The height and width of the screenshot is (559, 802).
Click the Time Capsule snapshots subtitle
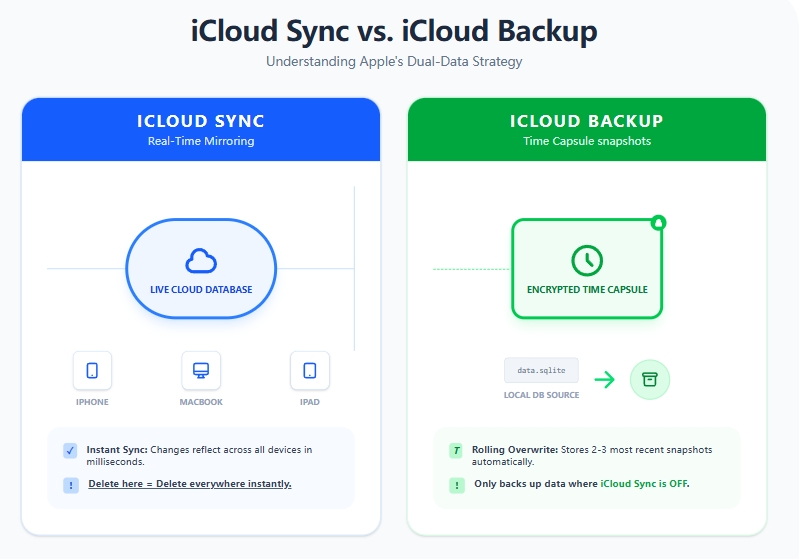(587, 141)
